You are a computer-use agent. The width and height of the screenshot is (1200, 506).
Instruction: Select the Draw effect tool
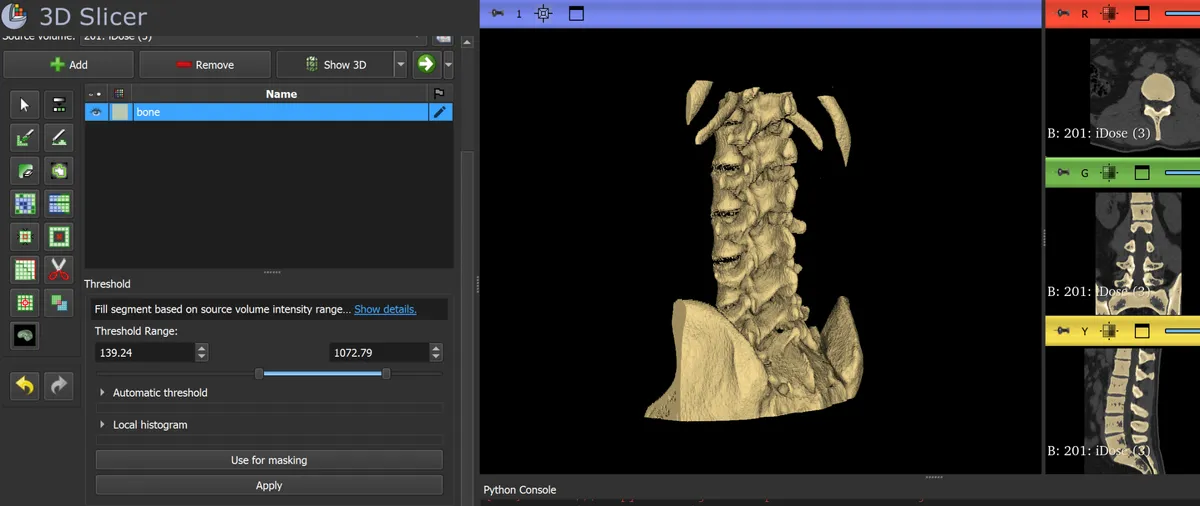[x=59, y=138]
